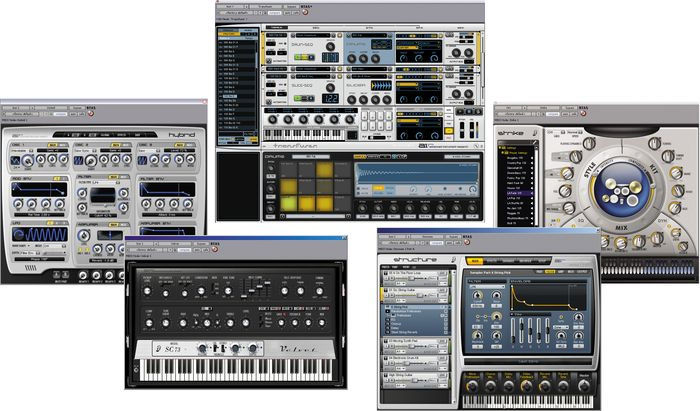This screenshot has width=700, height=411.
Task: Click the XY pad beside Transfuser keyboard
Action: 352,134
